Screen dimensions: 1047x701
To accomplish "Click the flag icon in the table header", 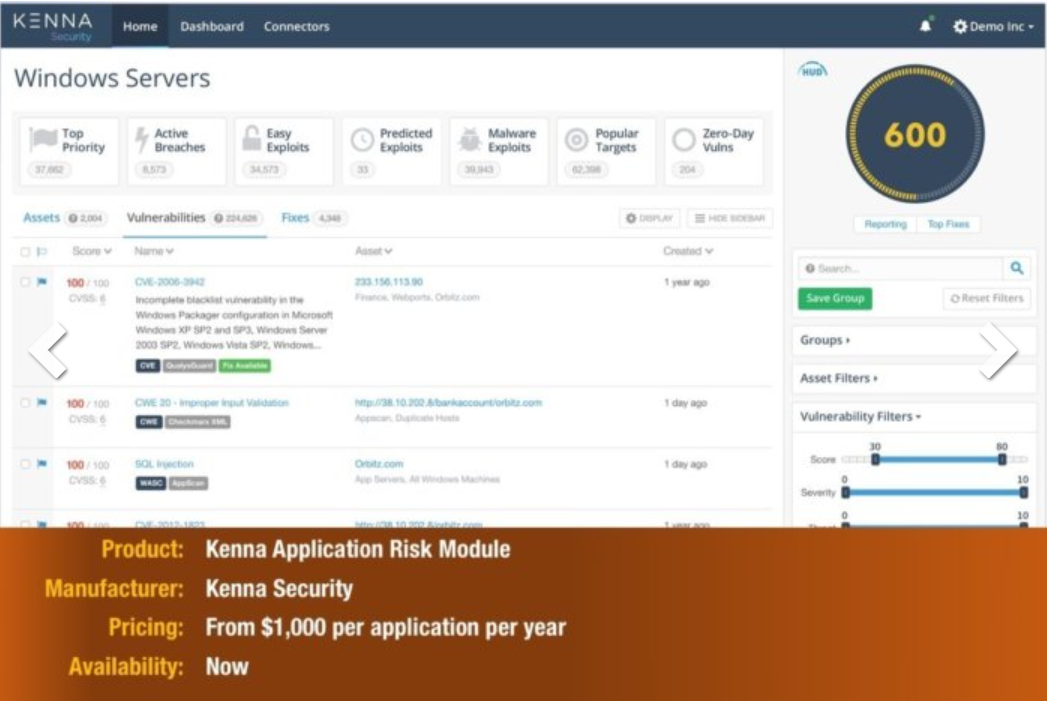I will 42,251.
